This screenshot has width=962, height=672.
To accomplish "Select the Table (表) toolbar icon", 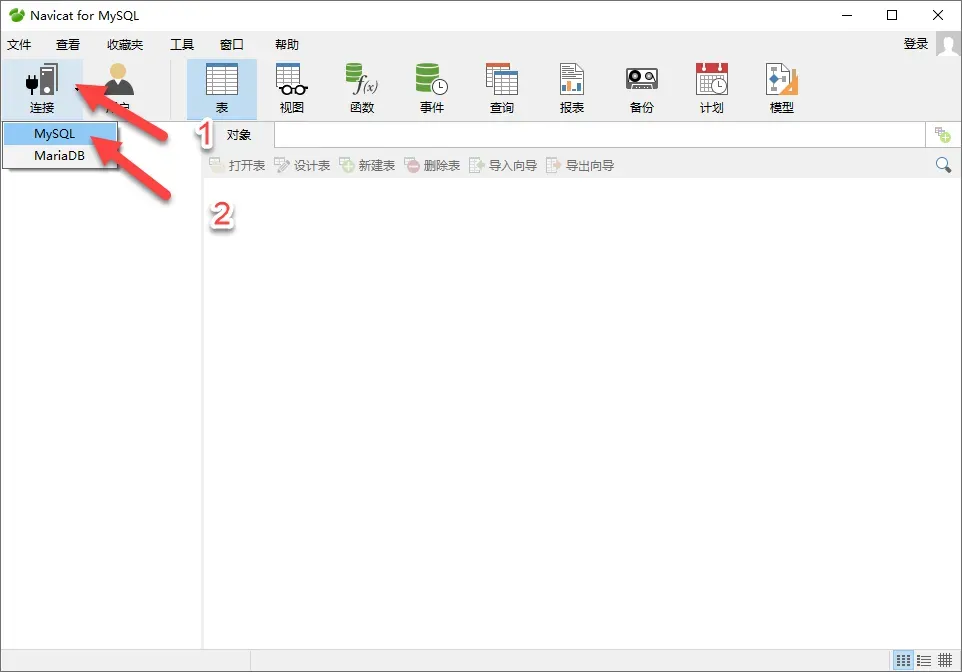I will [221, 88].
